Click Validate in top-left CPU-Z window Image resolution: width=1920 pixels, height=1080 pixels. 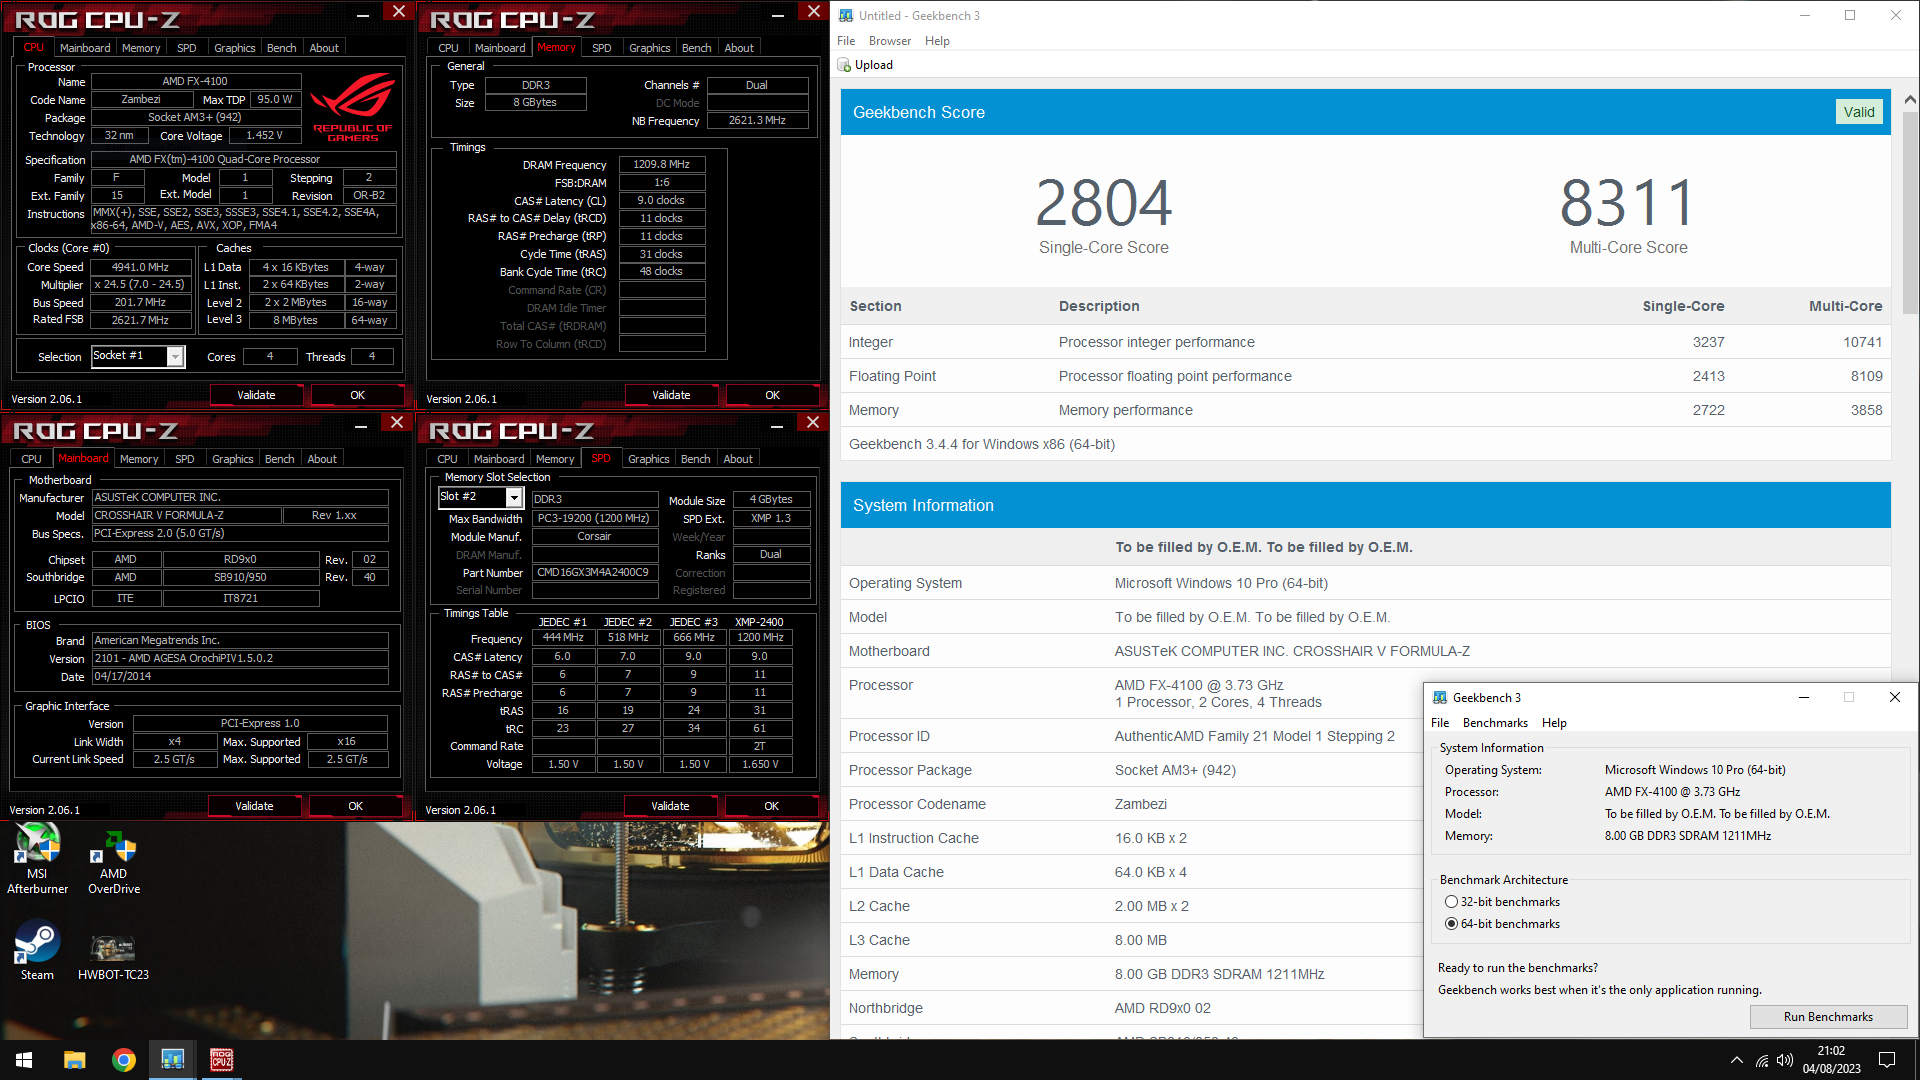(x=256, y=395)
